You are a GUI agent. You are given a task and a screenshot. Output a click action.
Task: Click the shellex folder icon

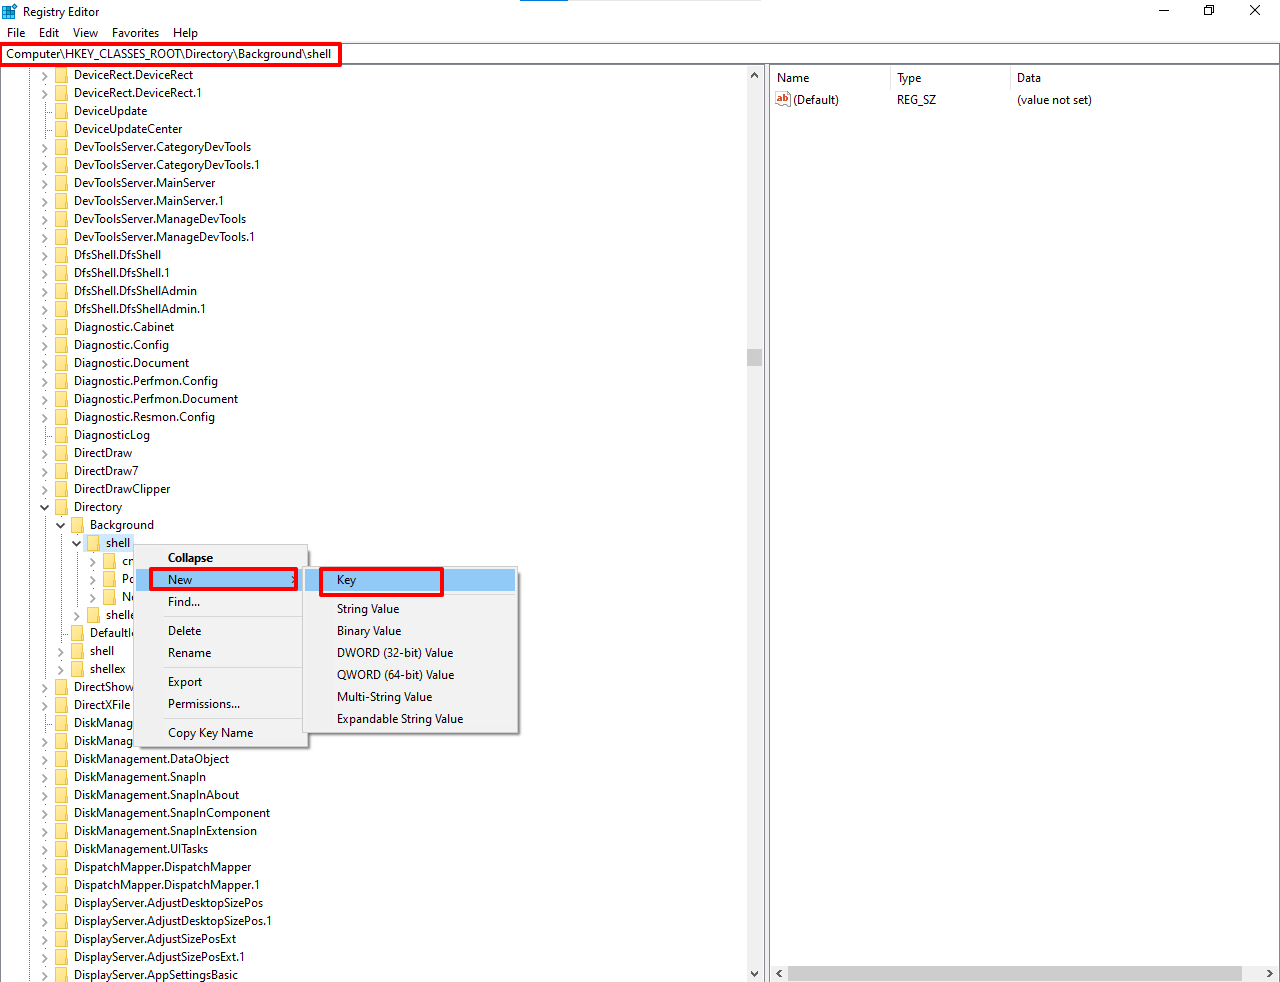77,668
